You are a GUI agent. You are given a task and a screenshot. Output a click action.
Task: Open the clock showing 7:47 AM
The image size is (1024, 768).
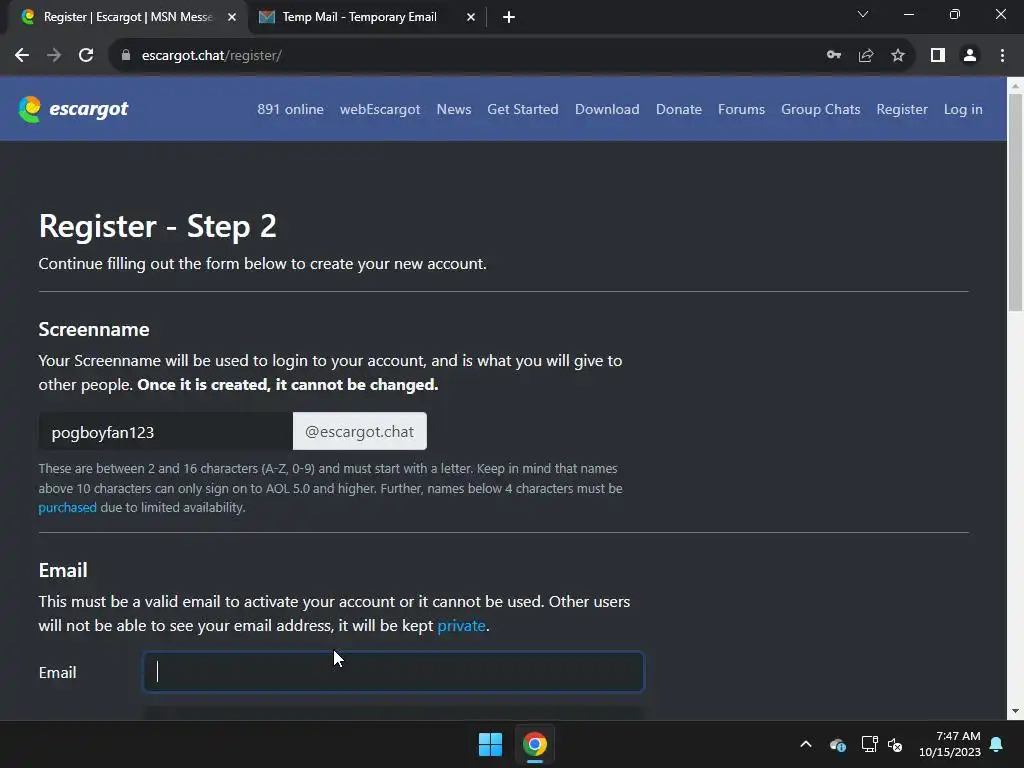point(950,744)
